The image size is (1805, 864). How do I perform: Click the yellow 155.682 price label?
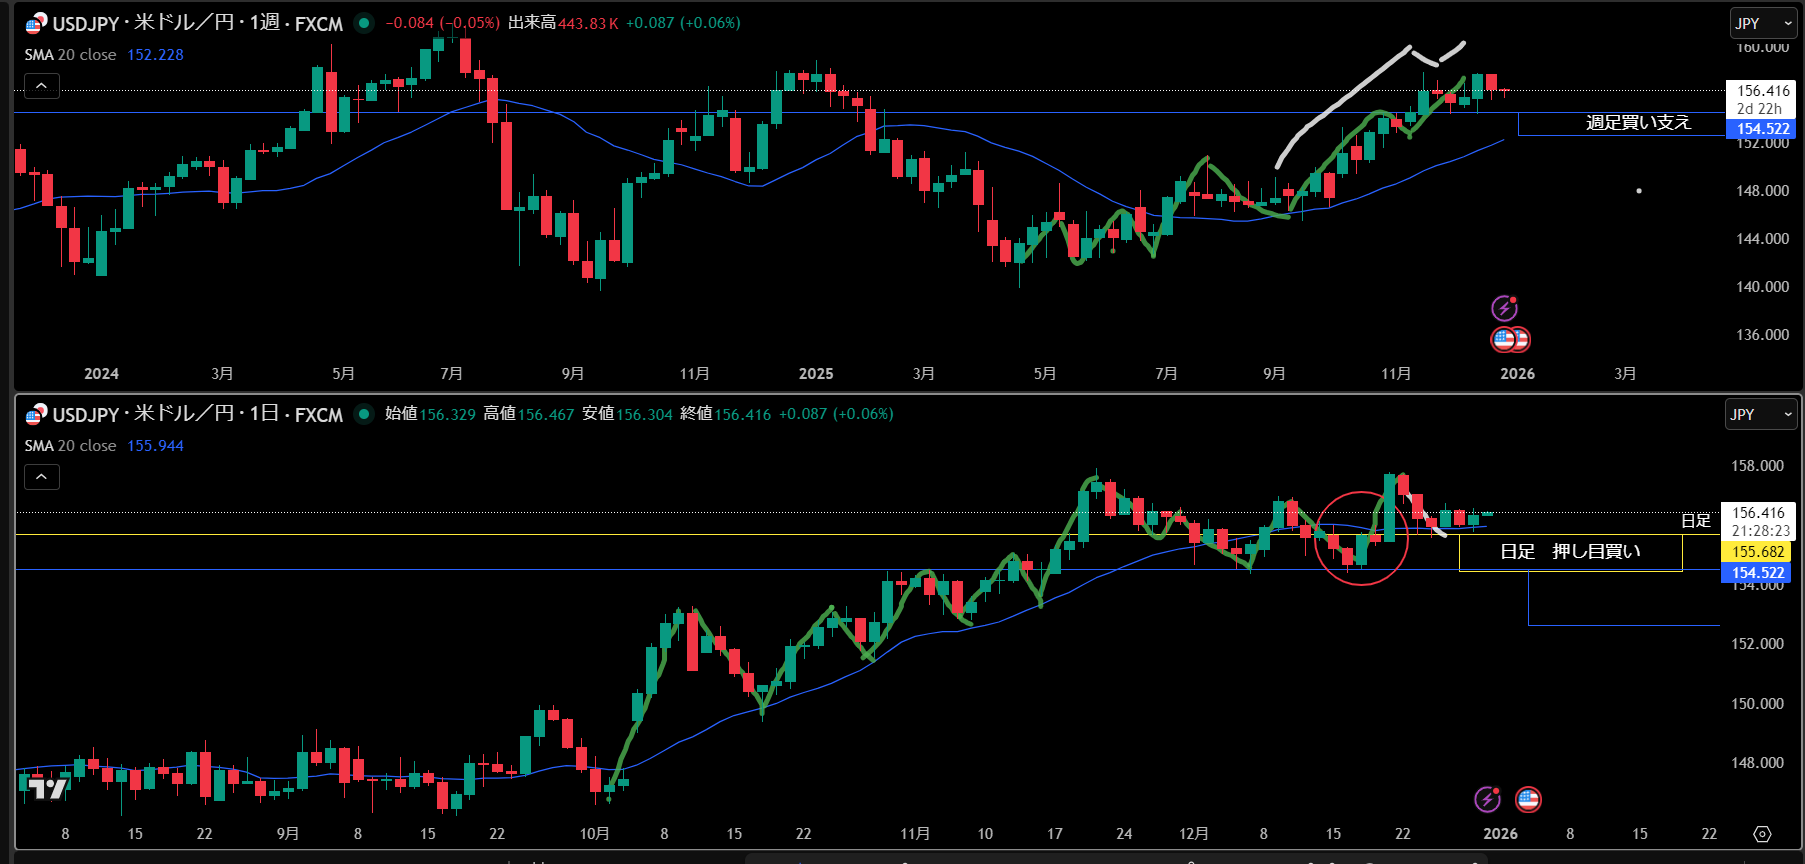point(1758,552)
